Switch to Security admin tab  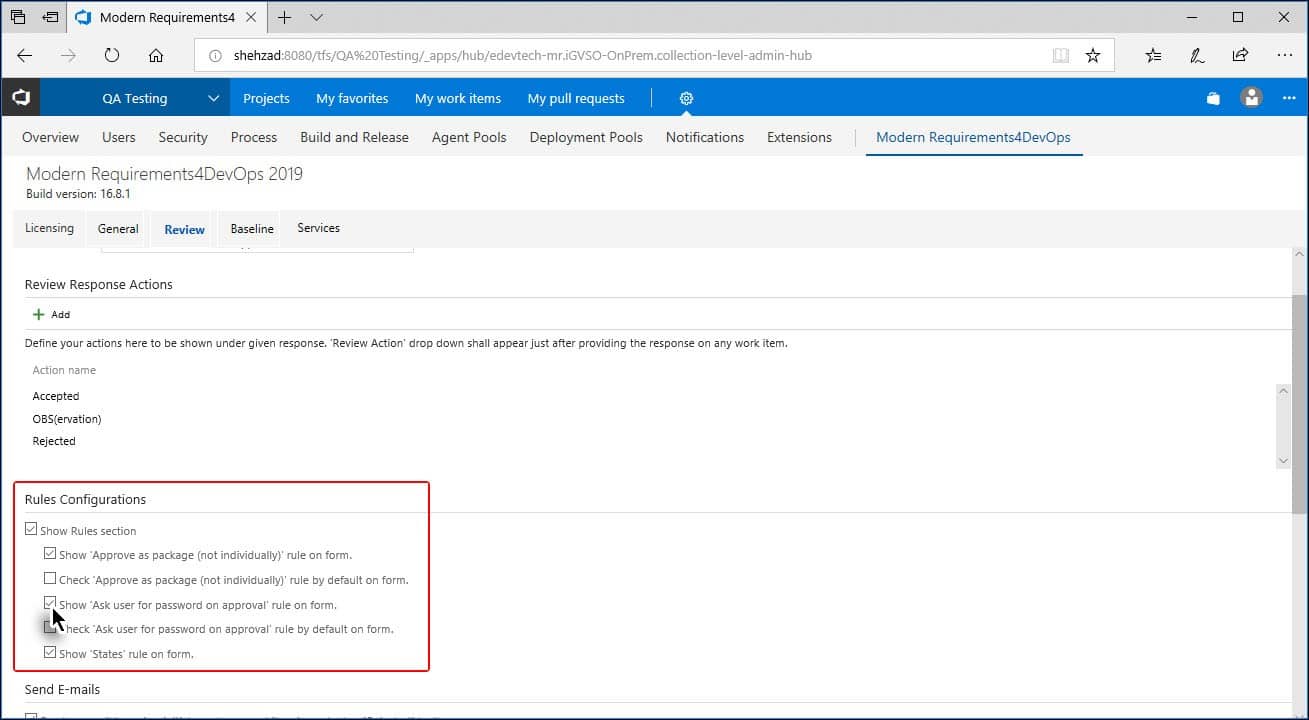point(183,137)
